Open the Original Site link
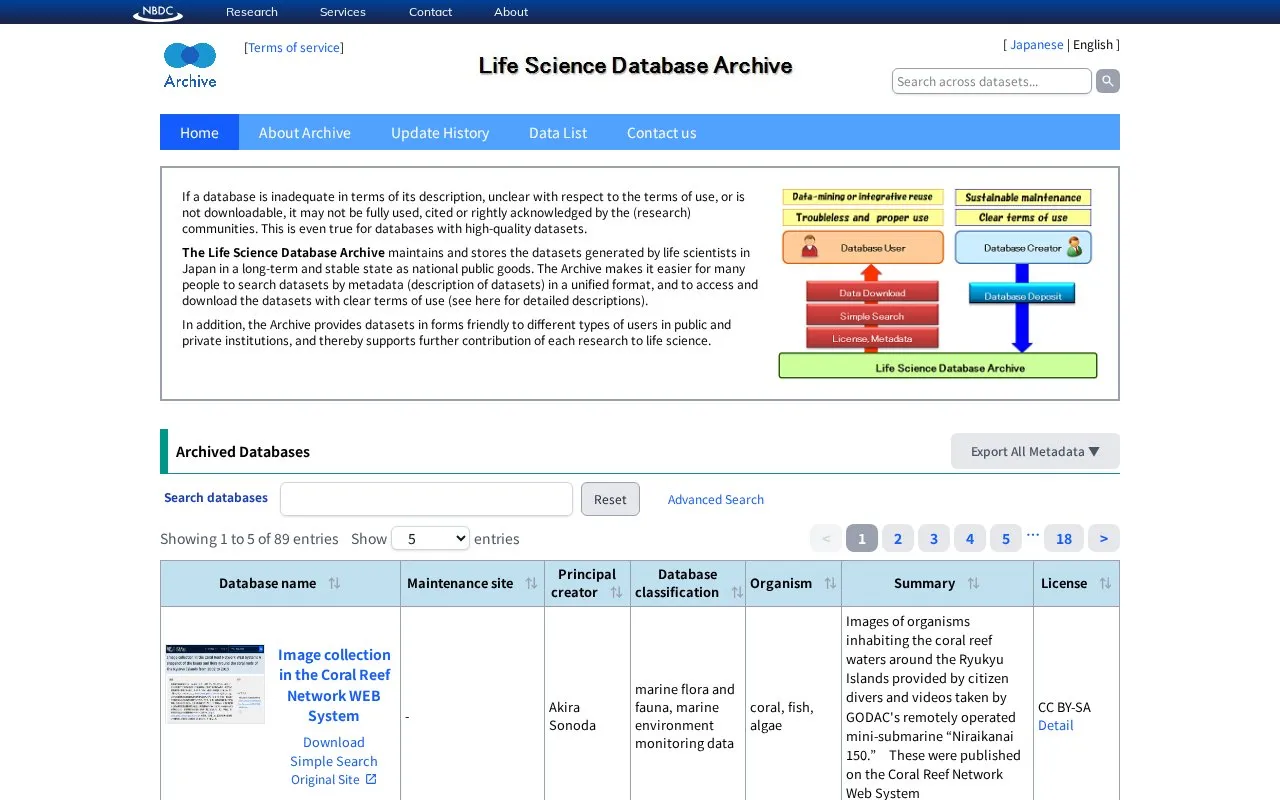The image size is (1280, 800). [325, 779]
